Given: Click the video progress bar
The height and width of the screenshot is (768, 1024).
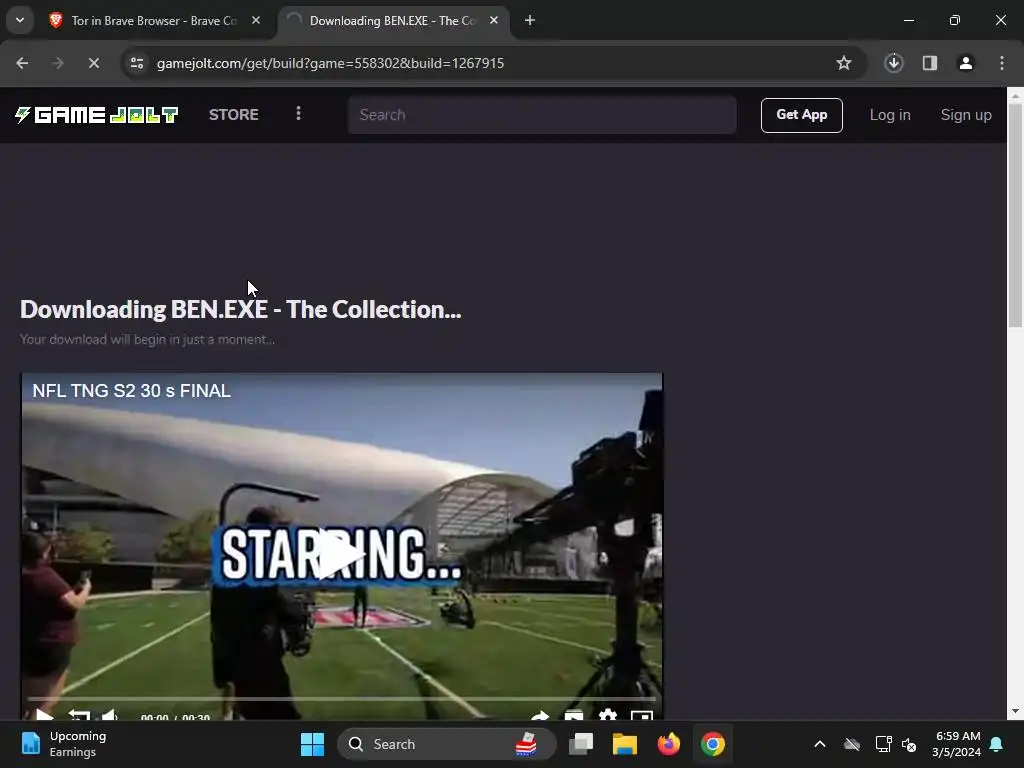Looking at the screenshot, I should pos(341,699).
